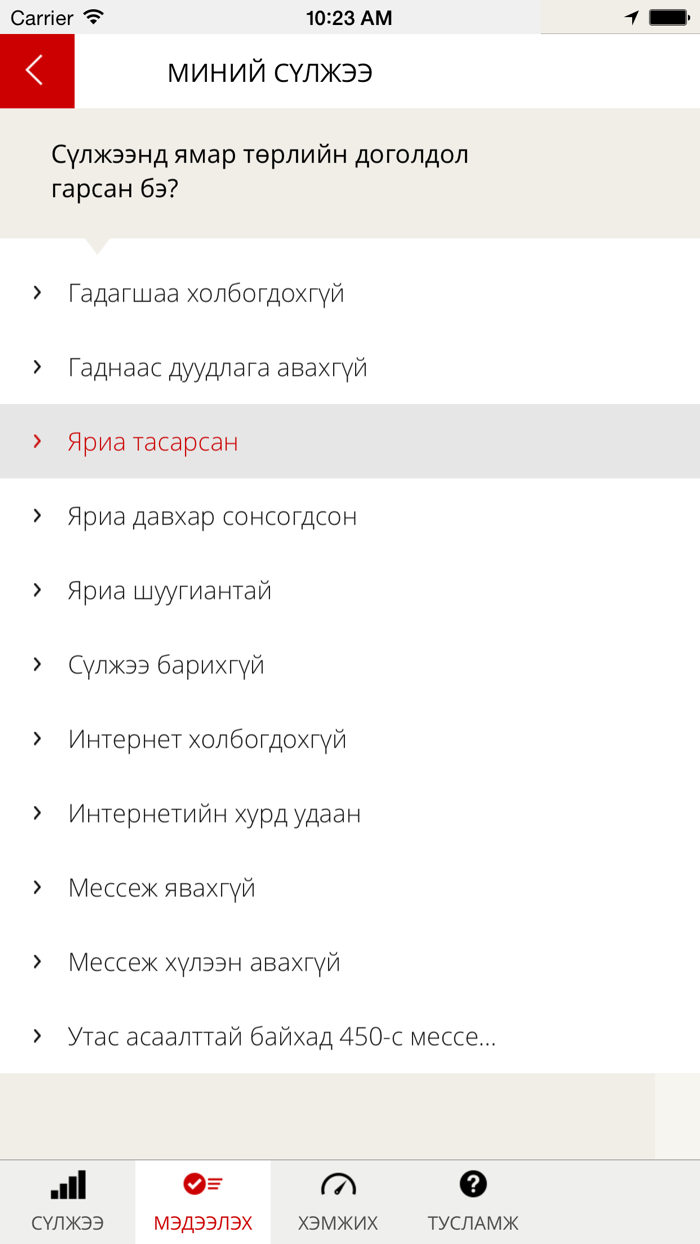
Task: Expand the Яриа тасарсан chevron arrow
Action: point(37,441)
